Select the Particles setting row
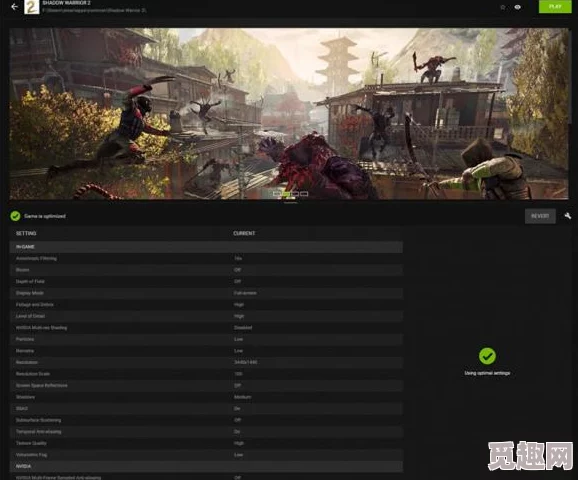The width and height of the screenshot is (578, 480). pyautogui.click(x=206, y=339)
